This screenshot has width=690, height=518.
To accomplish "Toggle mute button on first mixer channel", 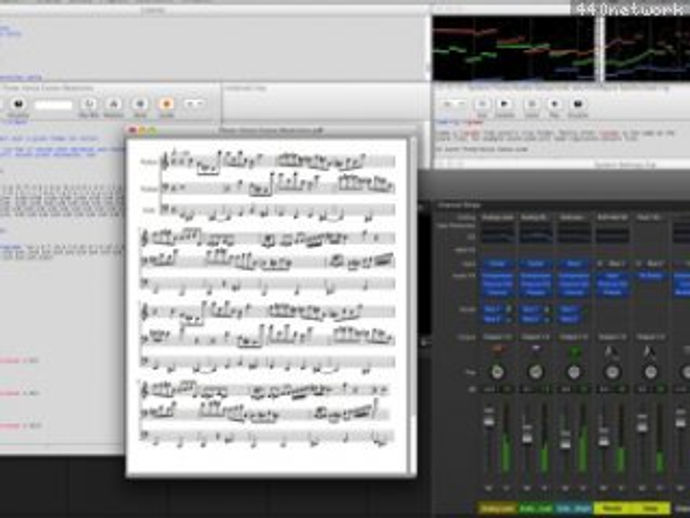I will (x=488, y=489).
